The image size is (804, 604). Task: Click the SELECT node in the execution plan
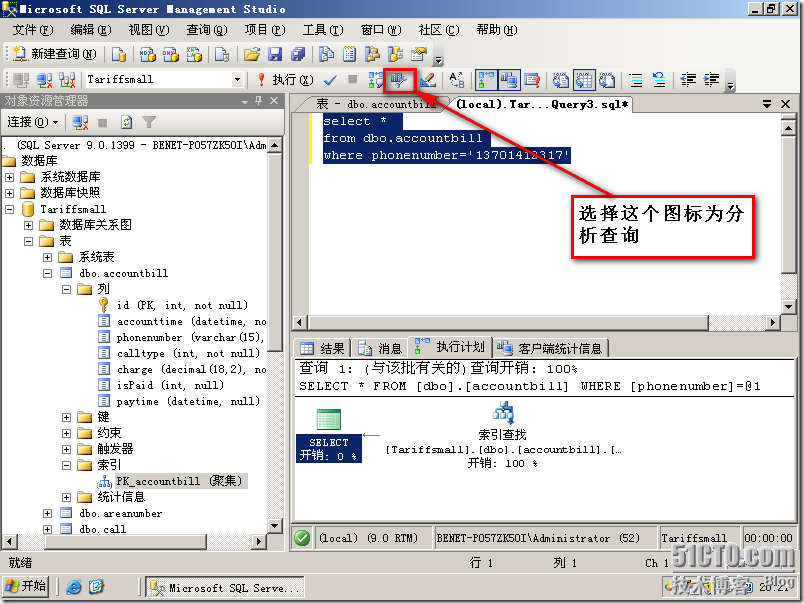pyautogui.click(x=329, y=436)
